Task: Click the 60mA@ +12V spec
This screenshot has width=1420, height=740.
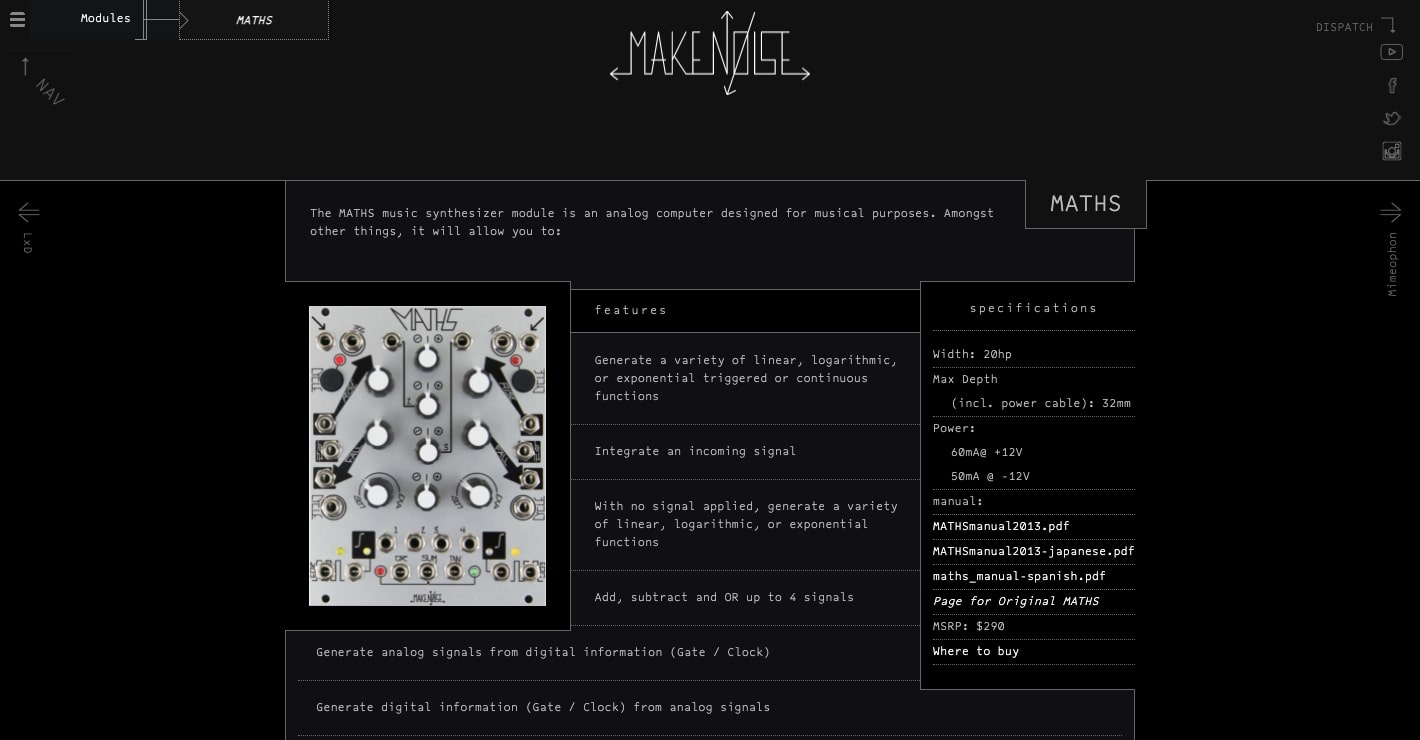Action: (x=986, y=452)
